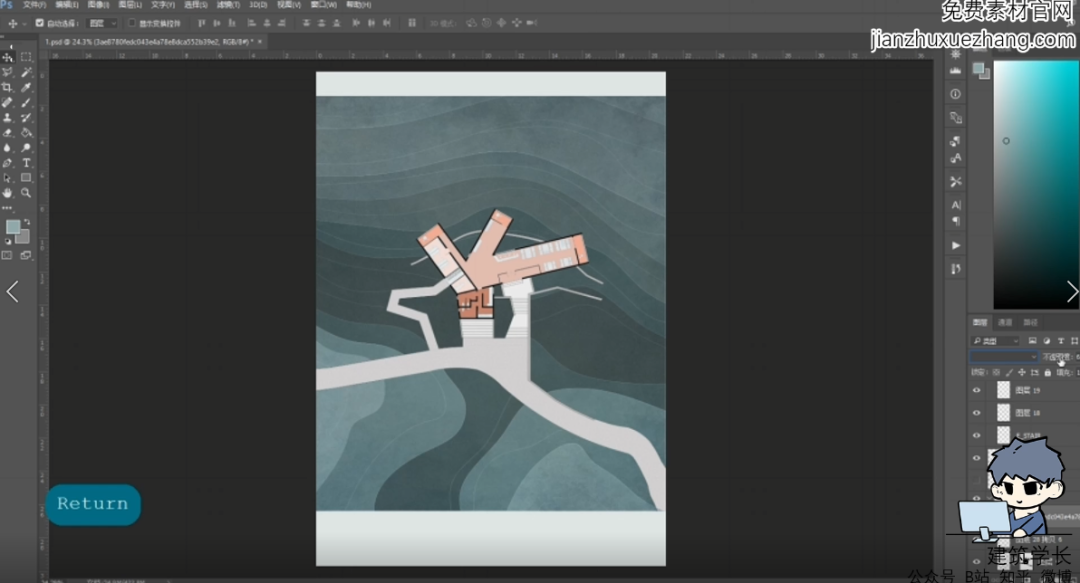
Task: Select the Healing Brush tool
Action: (8, 103)
